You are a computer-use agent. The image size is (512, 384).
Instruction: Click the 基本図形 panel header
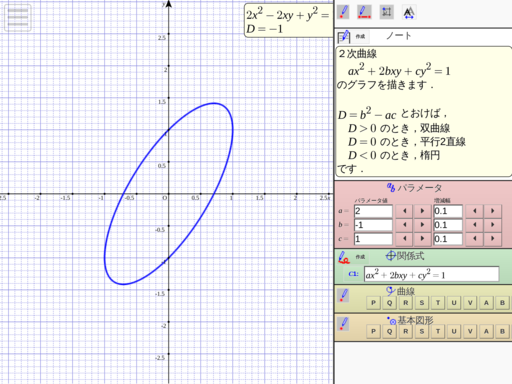(x=410, y=321)
